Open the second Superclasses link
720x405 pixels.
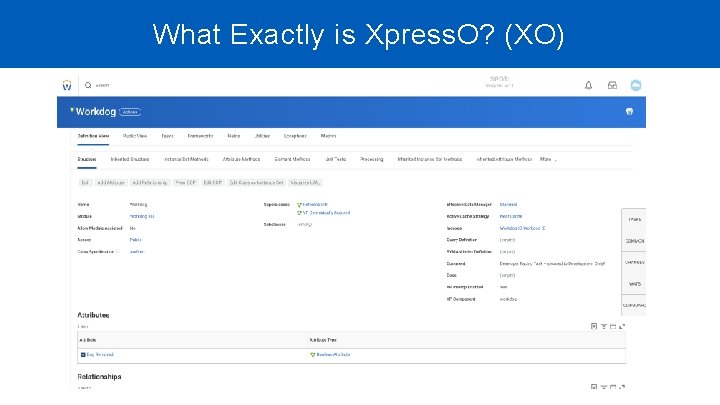[326, 213]
